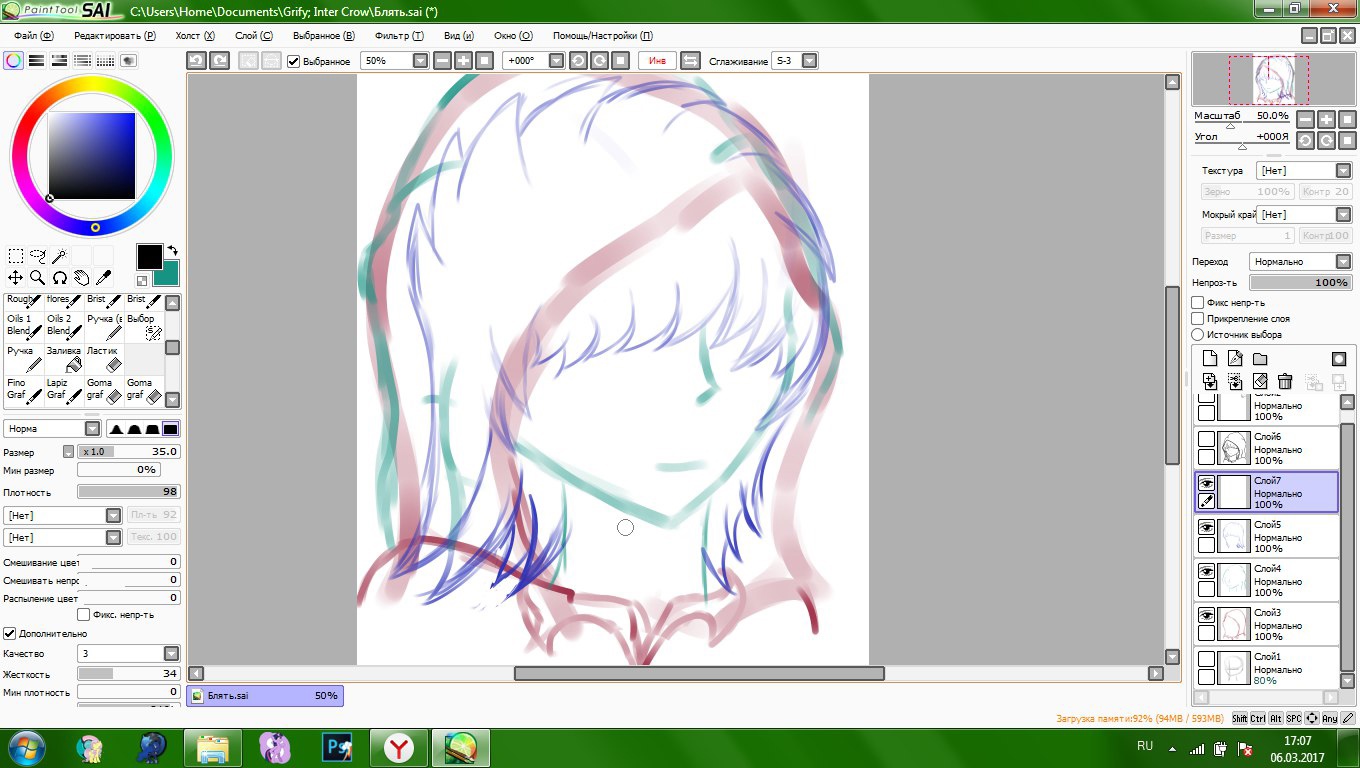The width and height of the screenshot is (1360, 768).
Task: Flip canvas horizontally with arrows icon
Action: [690, 61]
